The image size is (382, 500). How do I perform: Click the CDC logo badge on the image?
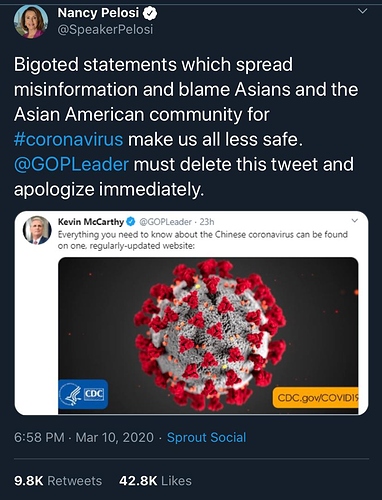83,394
